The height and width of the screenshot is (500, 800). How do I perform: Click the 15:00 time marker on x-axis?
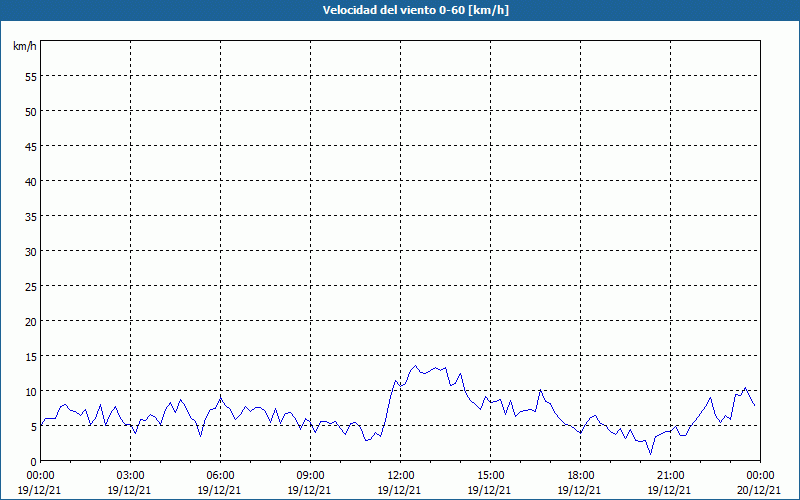click(x=491, y=475)
